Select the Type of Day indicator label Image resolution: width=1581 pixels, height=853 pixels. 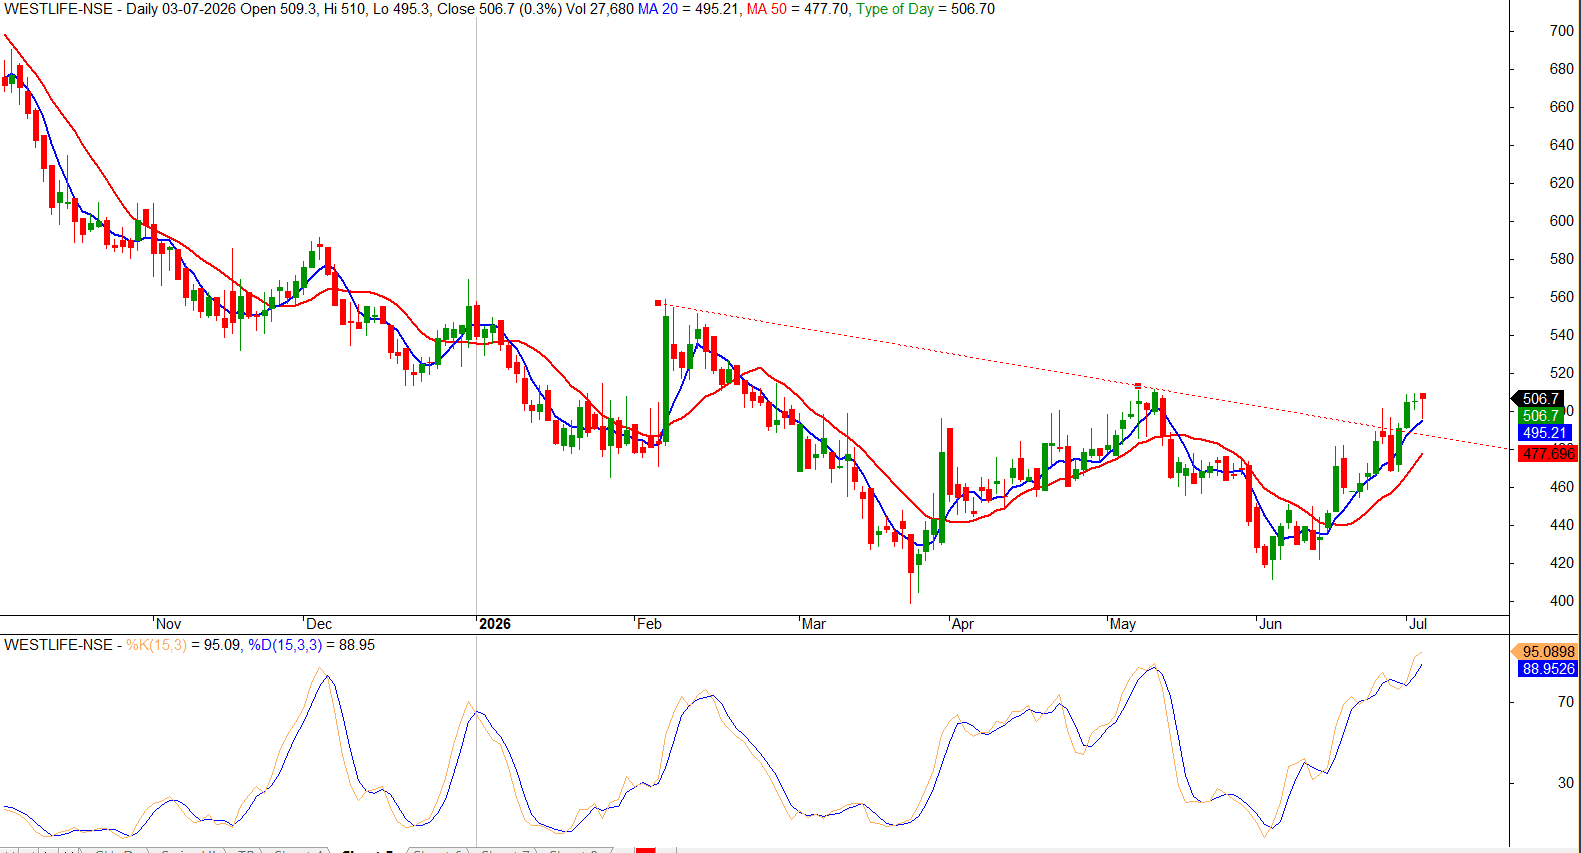point(895,9)
